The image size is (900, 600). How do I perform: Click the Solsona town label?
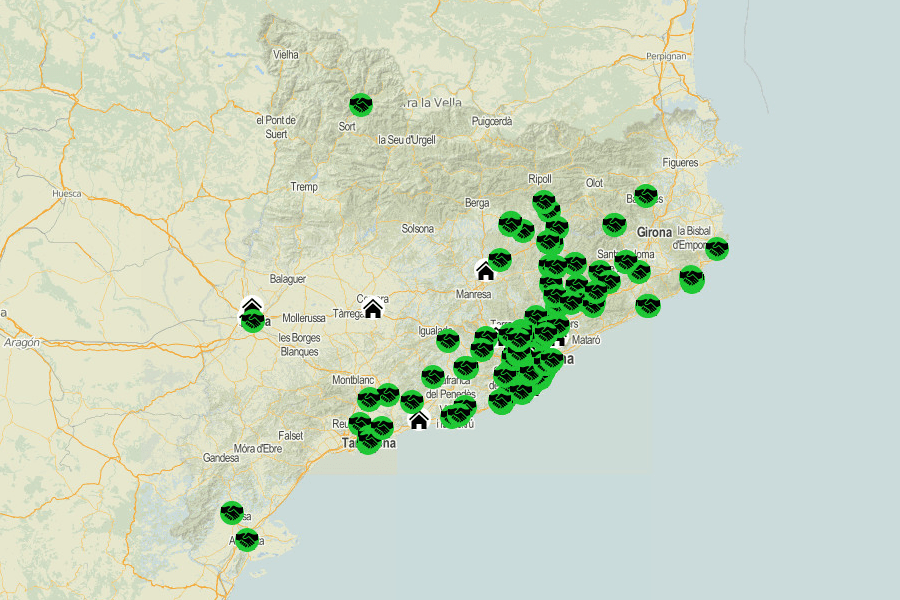[417, 229]
